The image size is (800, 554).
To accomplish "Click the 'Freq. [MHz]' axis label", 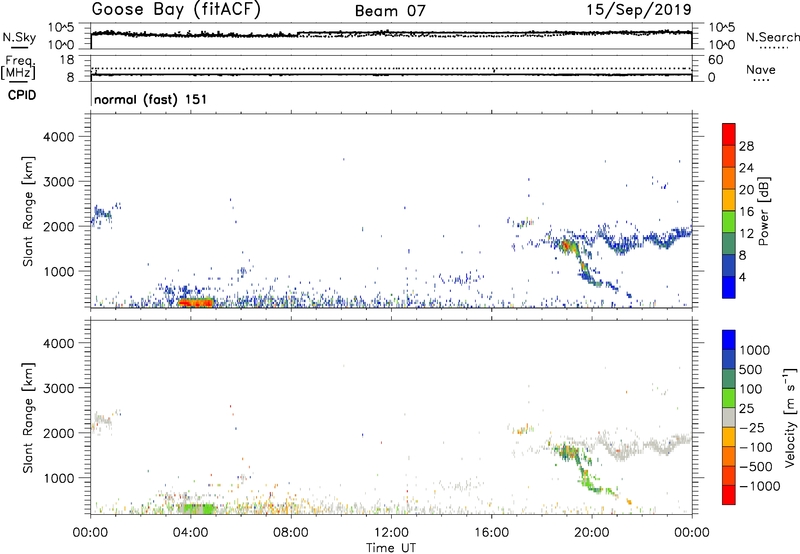I will (x=18, y=67).
